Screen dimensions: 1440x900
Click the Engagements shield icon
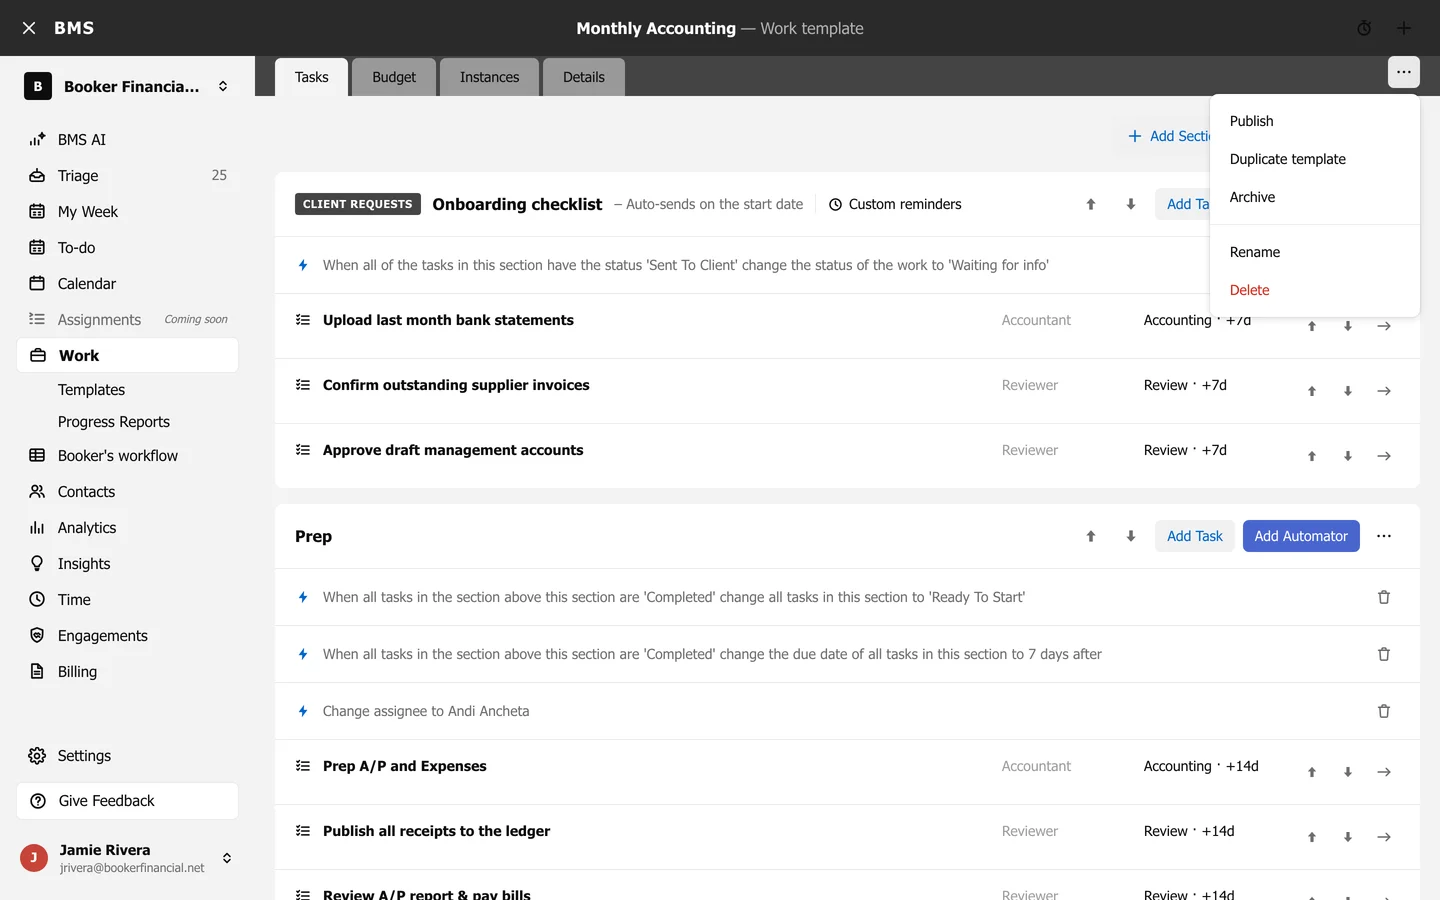tap(37, 635)
